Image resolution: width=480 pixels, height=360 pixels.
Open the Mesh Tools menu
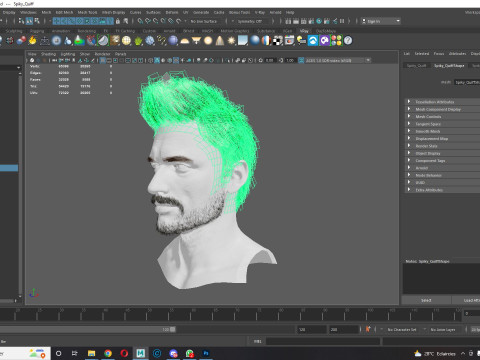click(x=87, y=12)
